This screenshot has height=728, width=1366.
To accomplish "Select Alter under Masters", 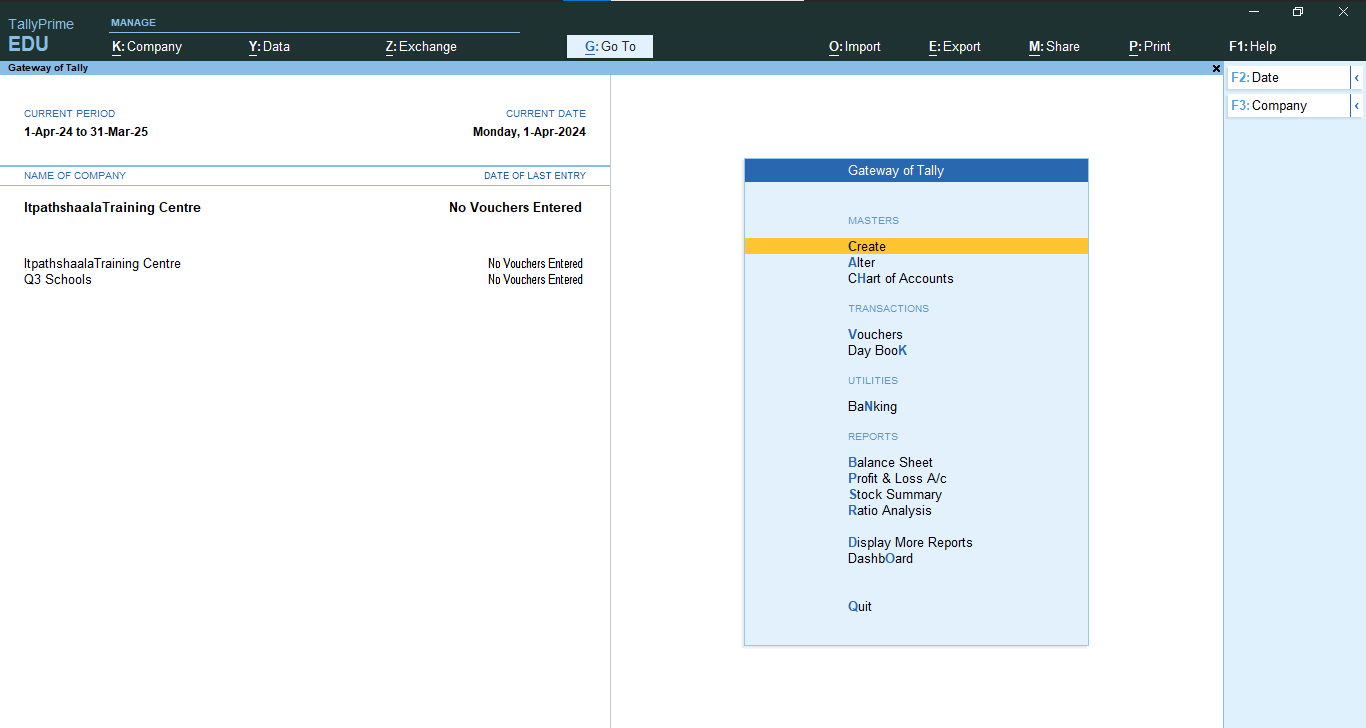I will [x=862, y=262].
